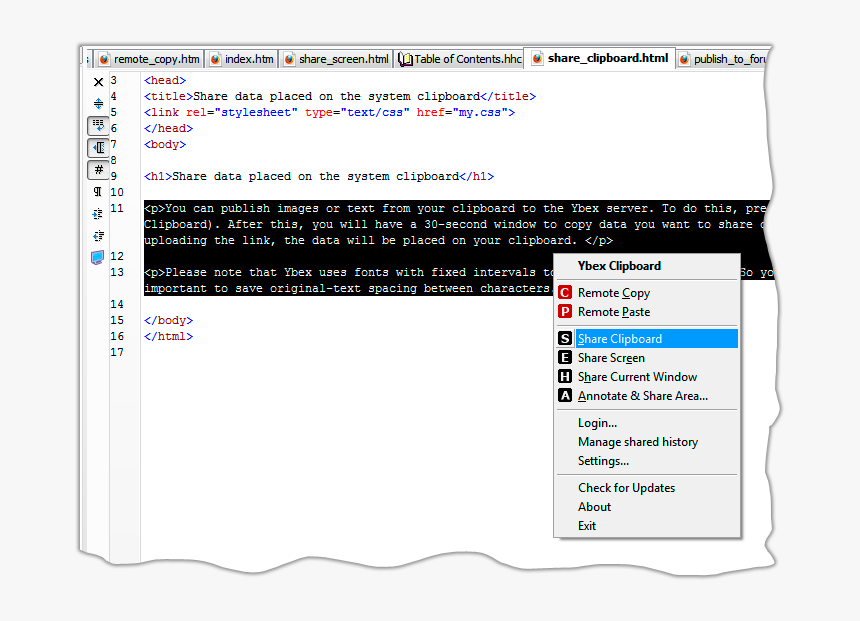
Task: Open Settings... from the Ybex menu
Action: pos(603,461)
